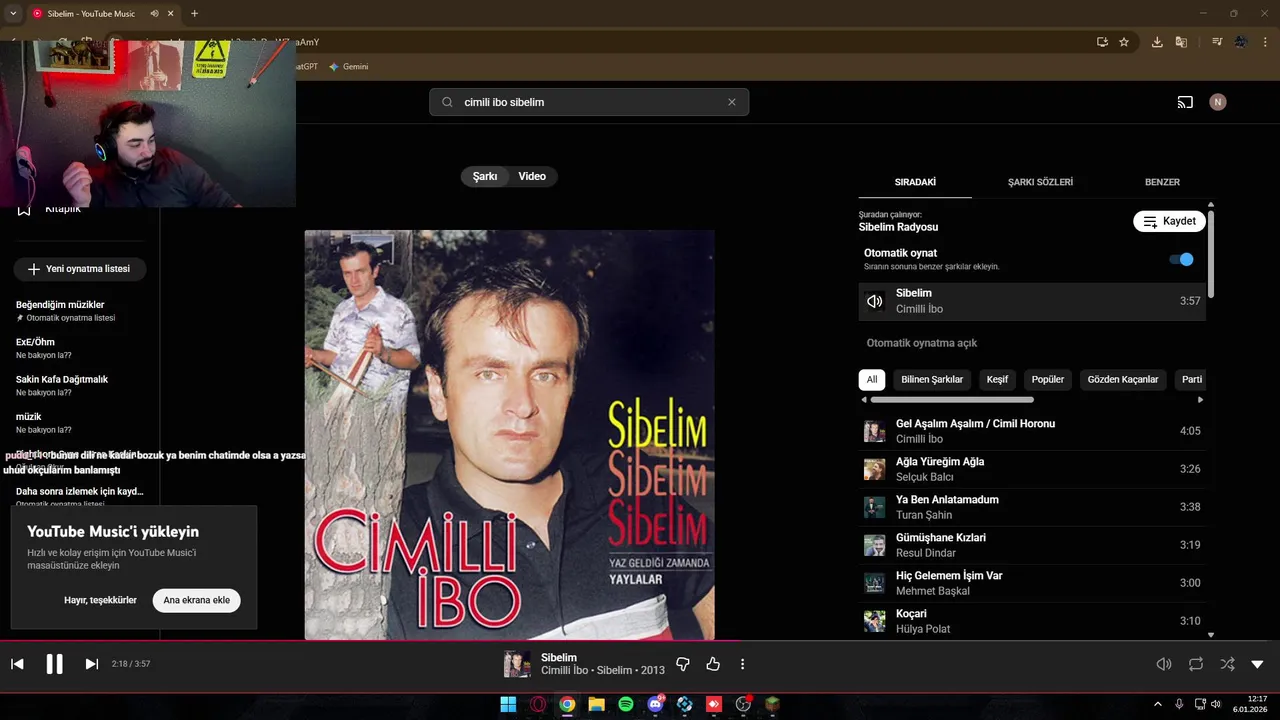The width and height of the screenshot is (1280, 720).
Task: Click the Translate page icon
Action: pos(1181,42)
